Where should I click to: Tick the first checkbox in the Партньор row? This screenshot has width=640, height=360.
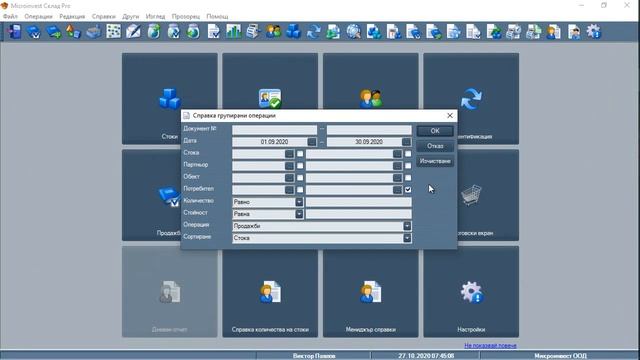coord(300,166)
